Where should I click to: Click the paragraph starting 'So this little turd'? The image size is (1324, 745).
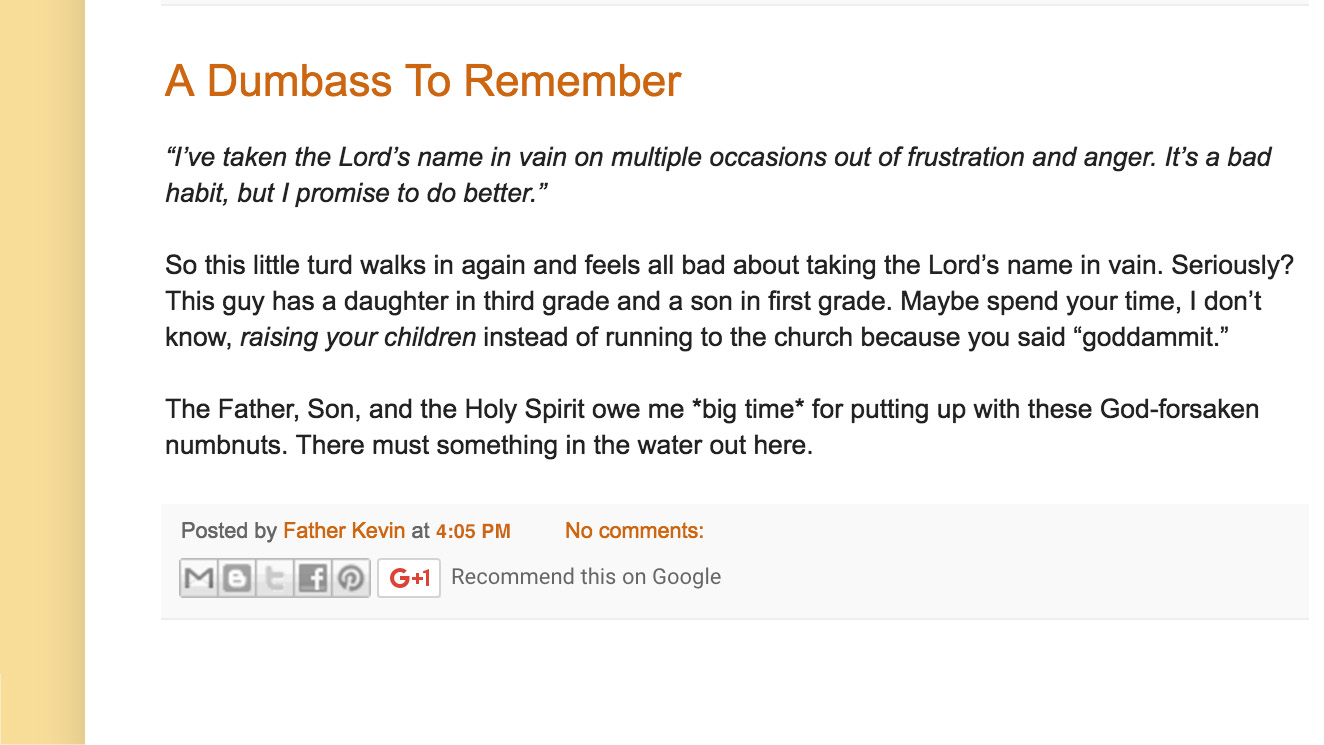[x=730, y=302]
